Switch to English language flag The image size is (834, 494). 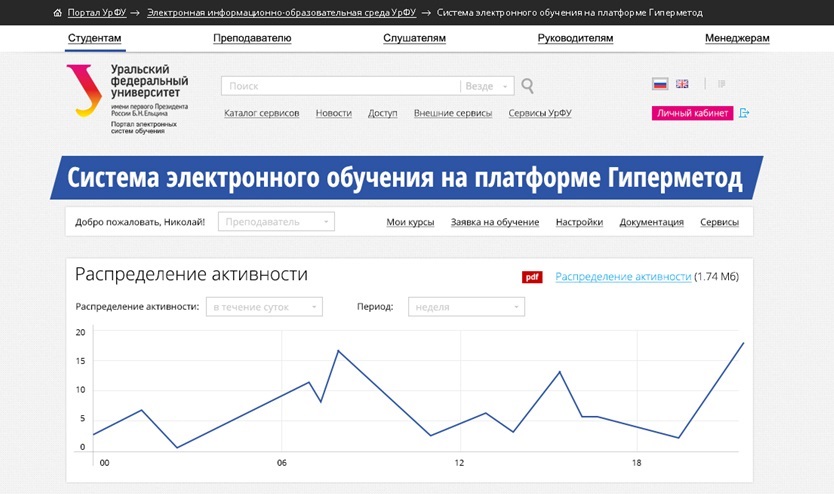pos(682,84)
